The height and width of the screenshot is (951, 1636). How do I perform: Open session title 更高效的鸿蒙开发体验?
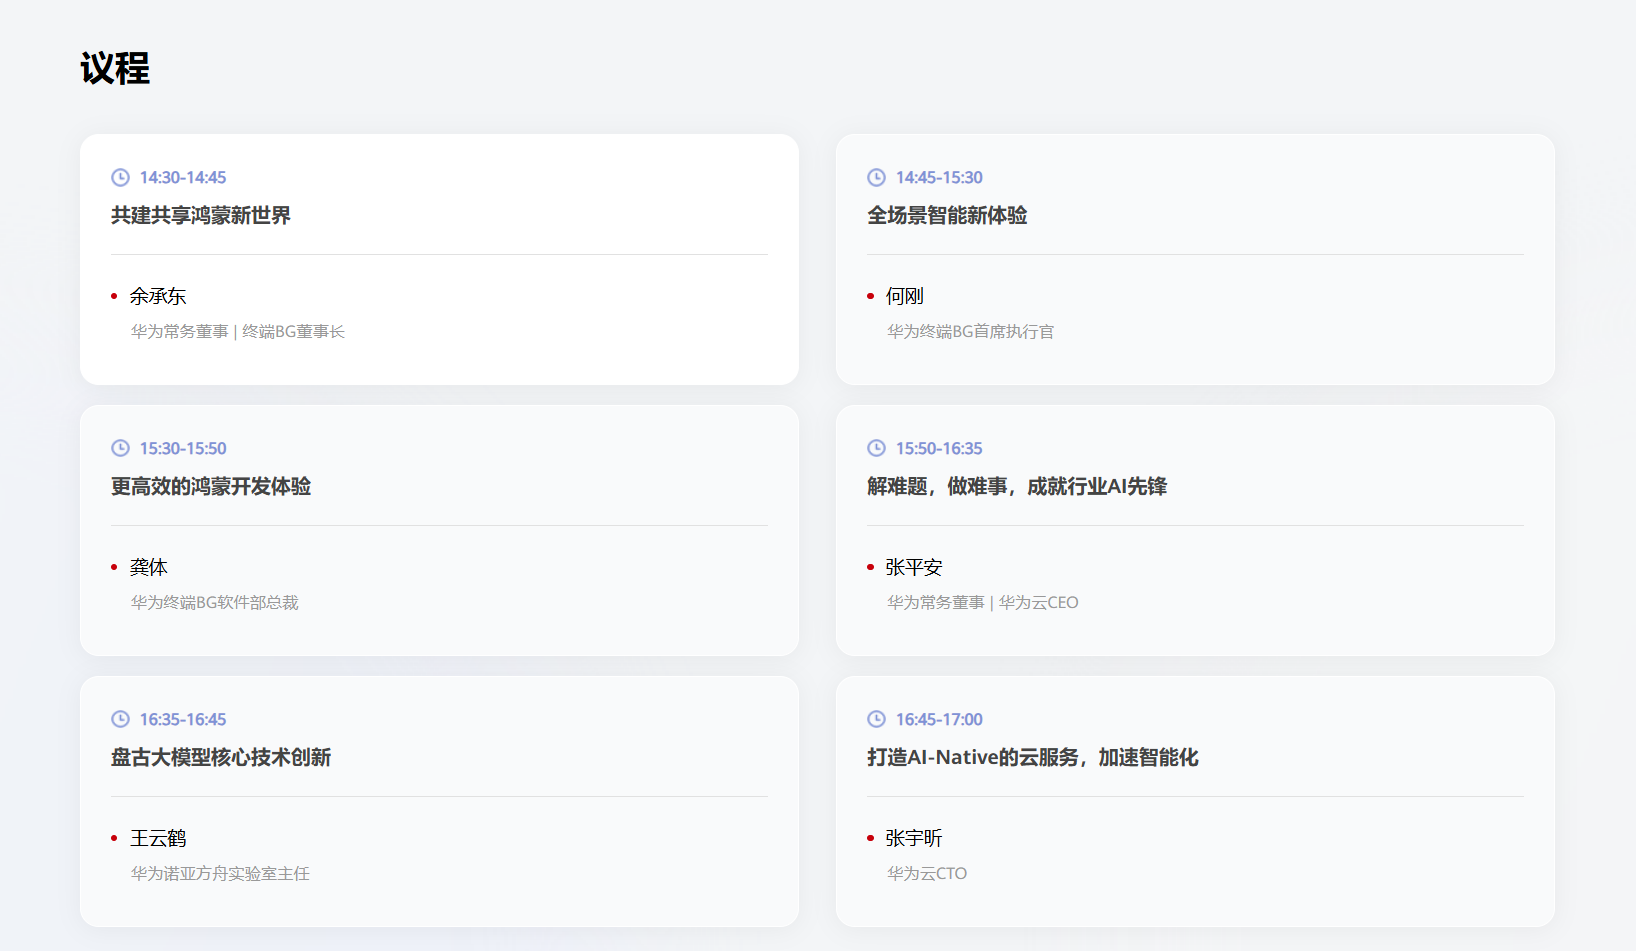click(211, 486)
